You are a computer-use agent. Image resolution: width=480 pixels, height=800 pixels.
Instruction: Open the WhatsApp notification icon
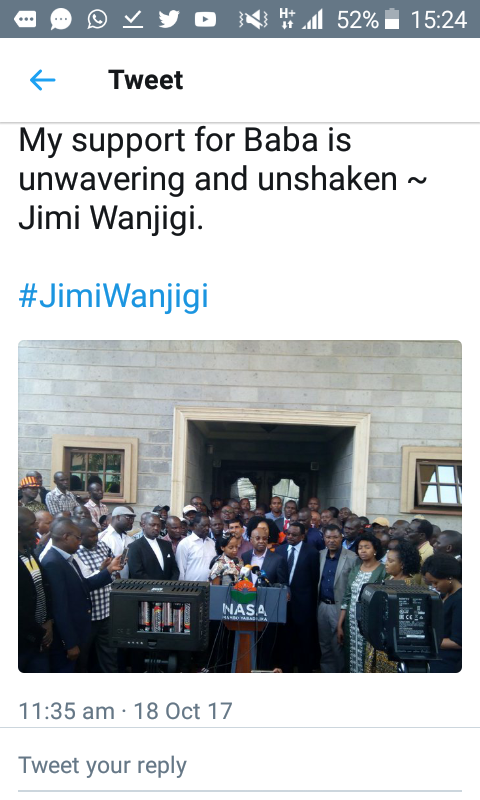click(97, 20)
